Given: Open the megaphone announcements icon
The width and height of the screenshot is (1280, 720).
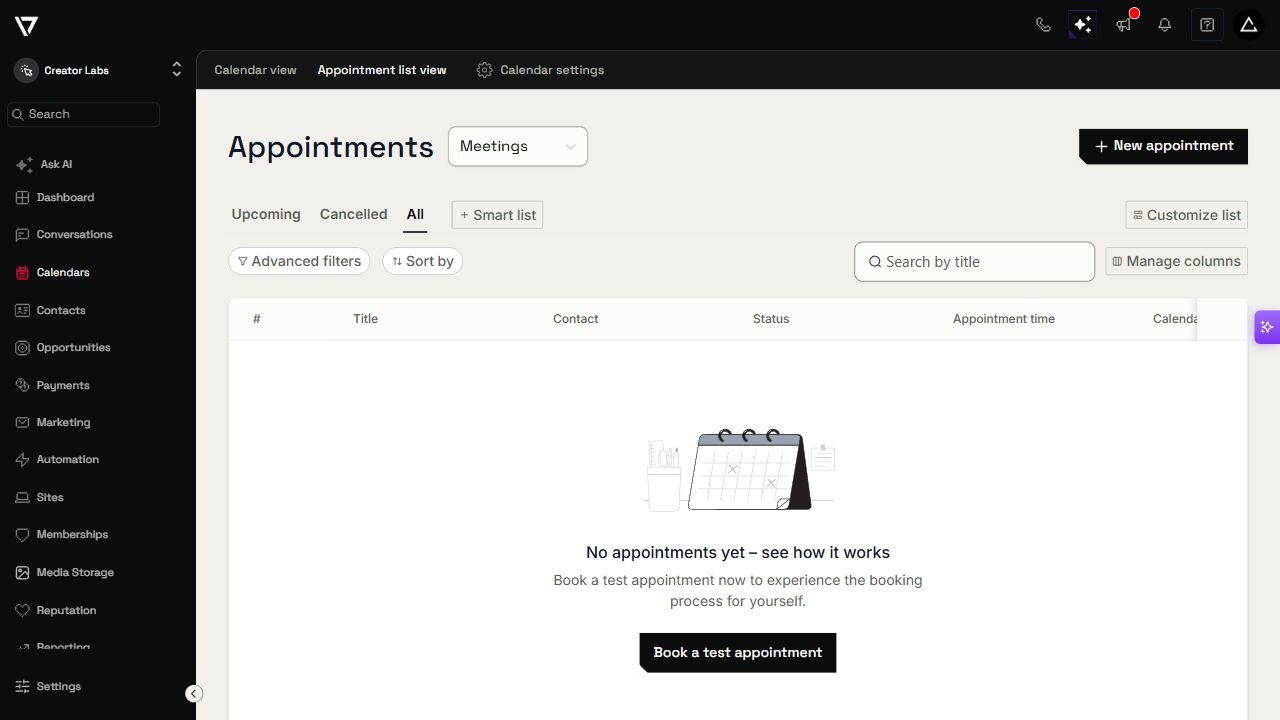Looking at the screenshot, I should [1124, 25].
